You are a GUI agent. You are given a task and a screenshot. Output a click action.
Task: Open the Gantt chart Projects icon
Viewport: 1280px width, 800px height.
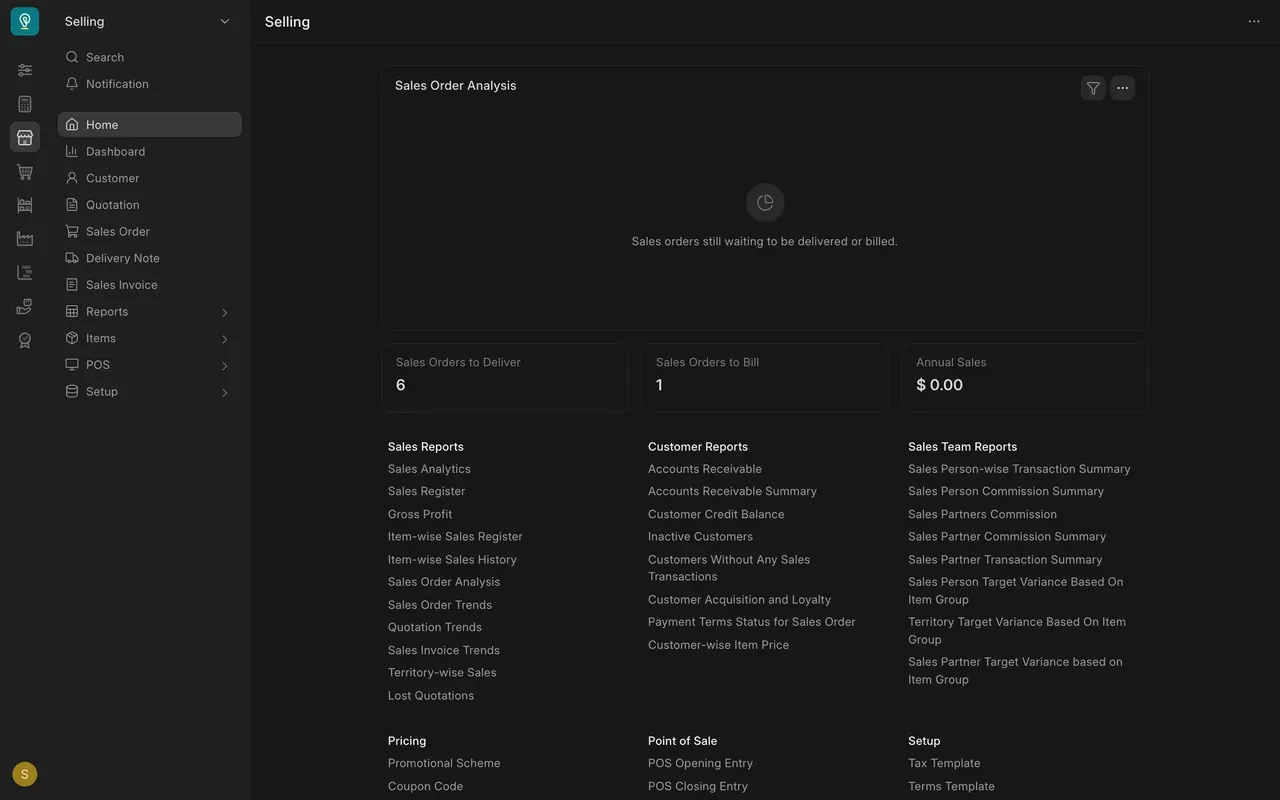pyautogui.click(x=25, y=273)
